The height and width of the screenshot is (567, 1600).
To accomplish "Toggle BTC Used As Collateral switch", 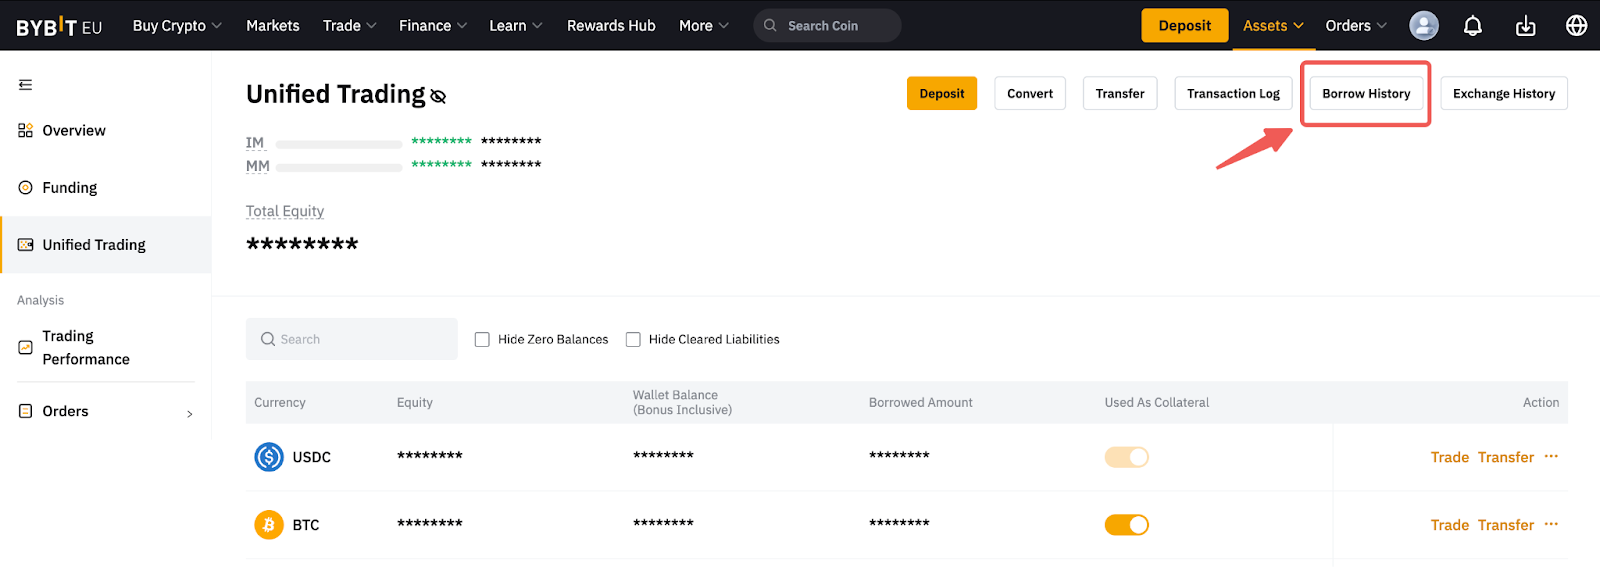I will coord(1126,525).
